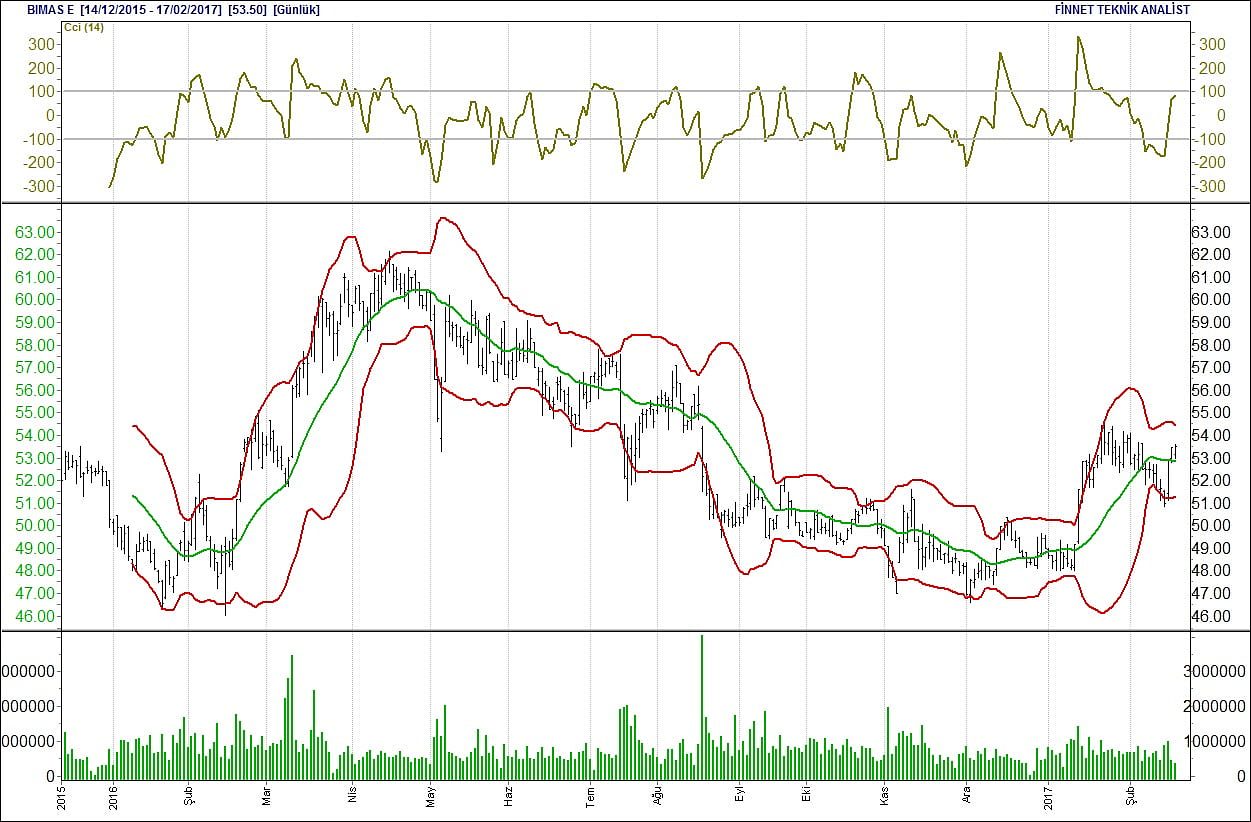This screenshot has width=1251, height=822.
Task: Click '-300' on the left CCI axis
Action: [x=38, y=187]
